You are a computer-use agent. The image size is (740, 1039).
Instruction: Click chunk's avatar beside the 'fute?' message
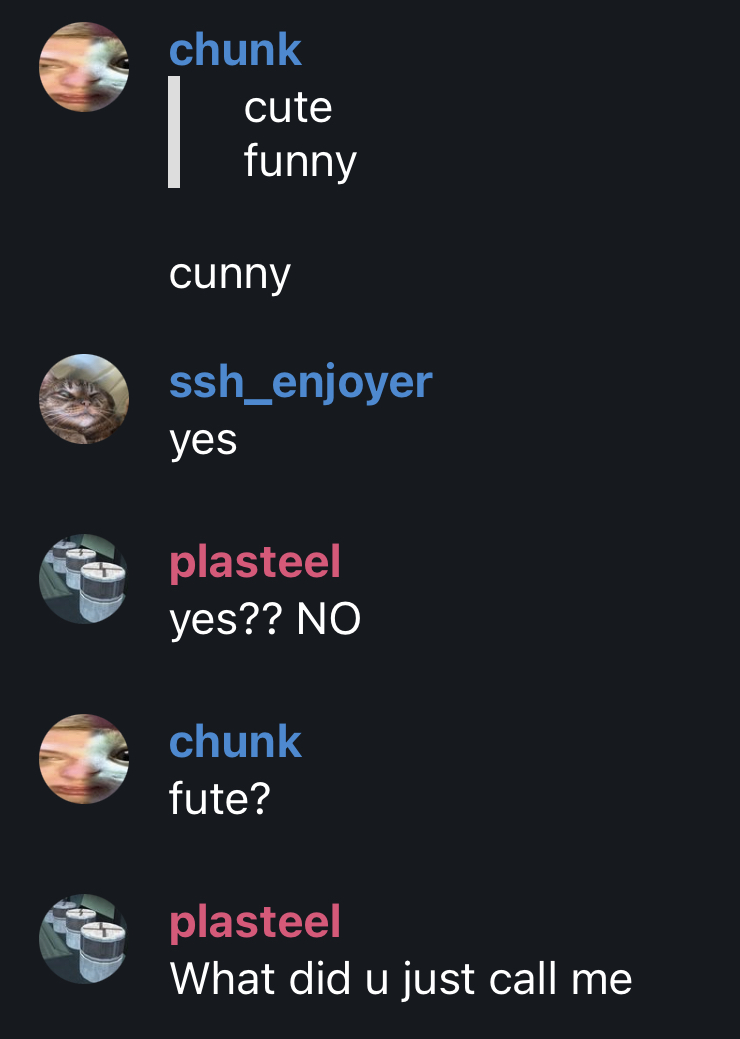click(84, 759)
